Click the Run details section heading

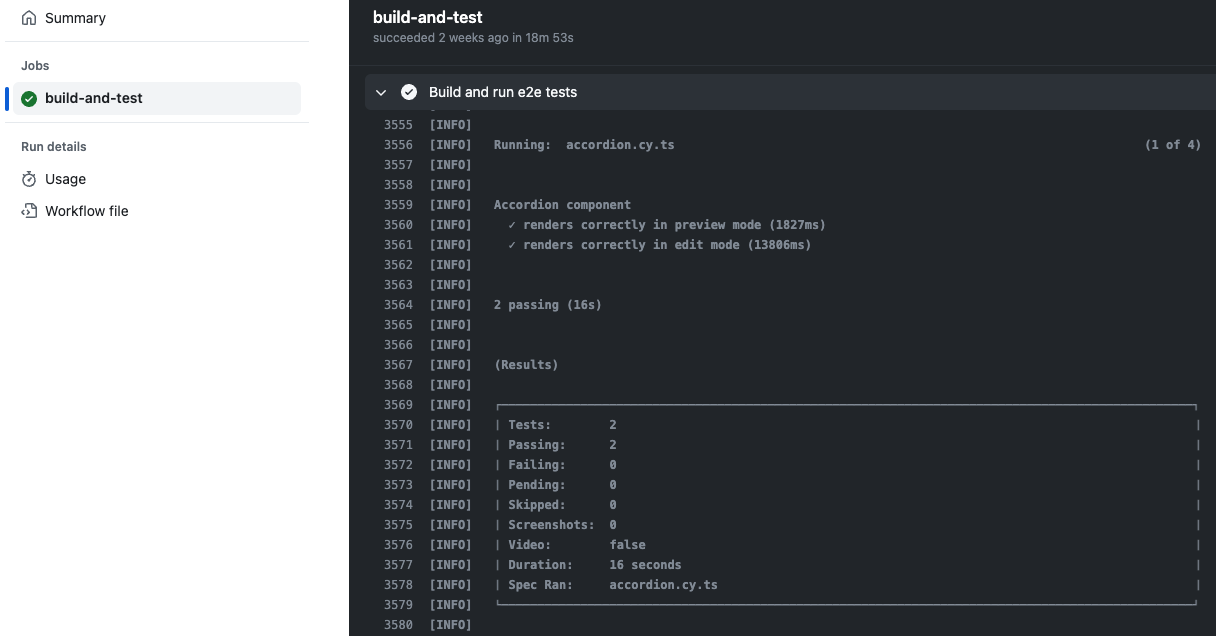coord(54,147)
